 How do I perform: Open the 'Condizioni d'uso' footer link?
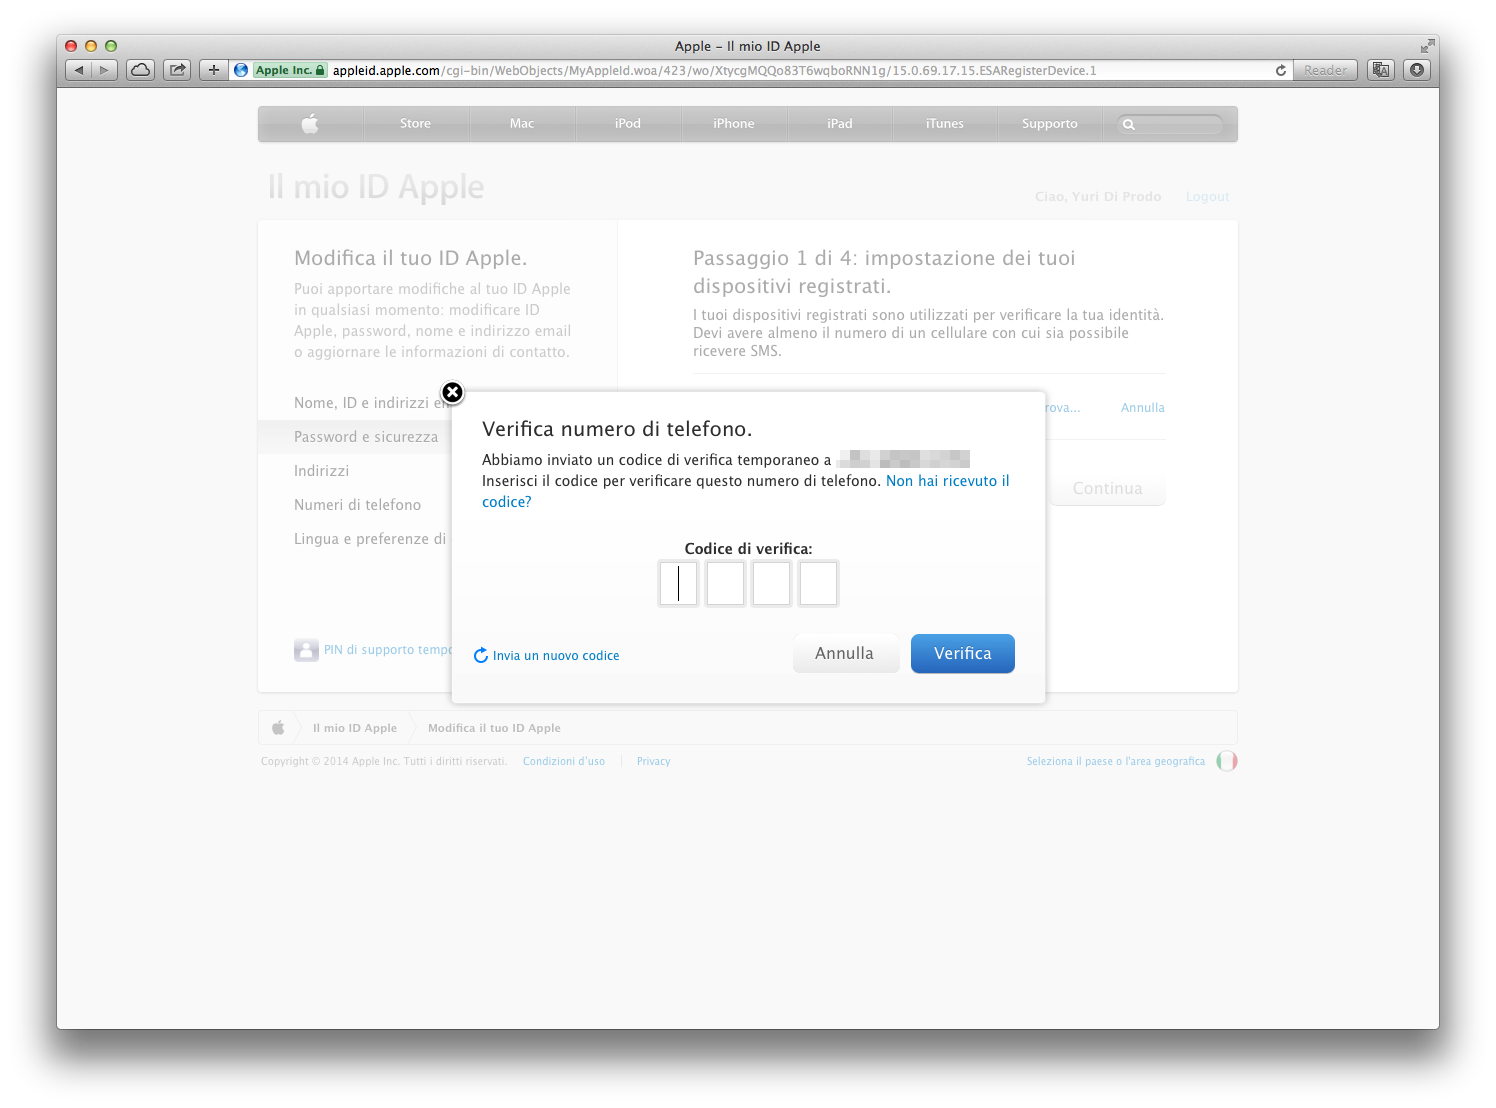(564, 762)
